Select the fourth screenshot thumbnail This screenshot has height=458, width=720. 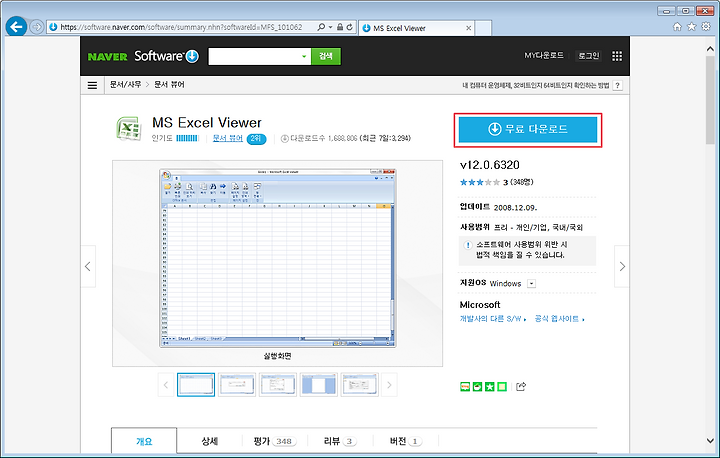coord(319,384)
